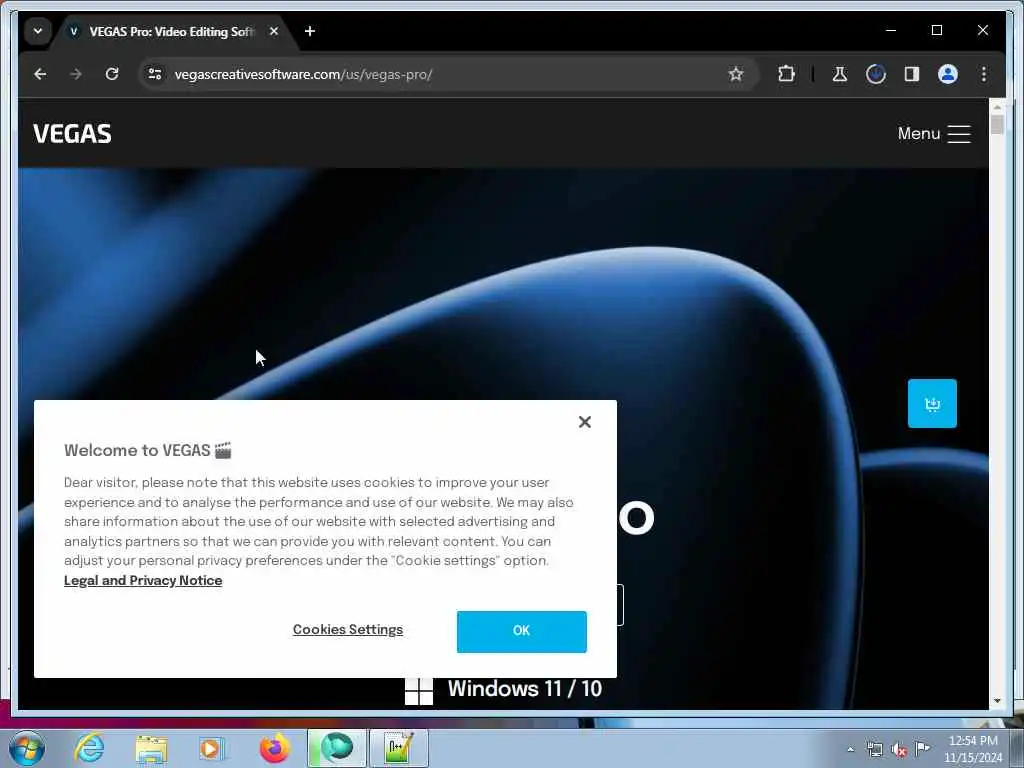Launch Internet Explorer from taskbar
The image size is (1024, 768).
pyautogui.click(x=89, y=748)
